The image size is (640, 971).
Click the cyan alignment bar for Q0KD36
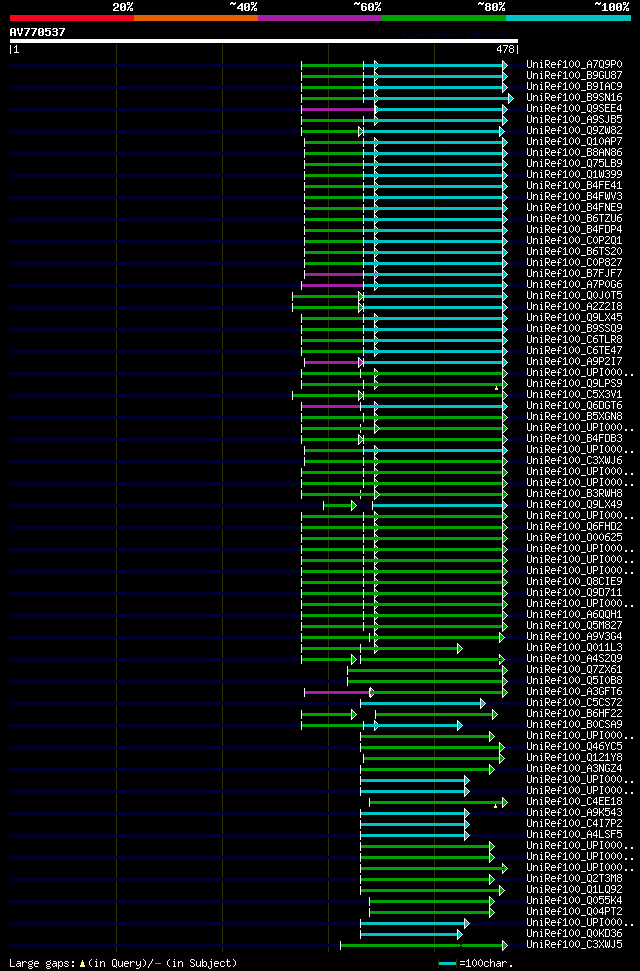[x=409, y=934]
